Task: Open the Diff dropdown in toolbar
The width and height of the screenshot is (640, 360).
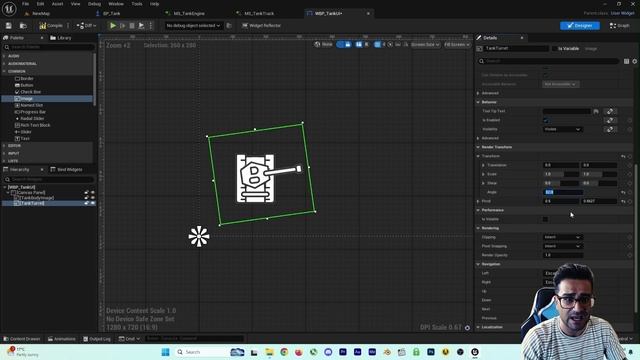Action: pyautogui.click(x=87, y=26)
